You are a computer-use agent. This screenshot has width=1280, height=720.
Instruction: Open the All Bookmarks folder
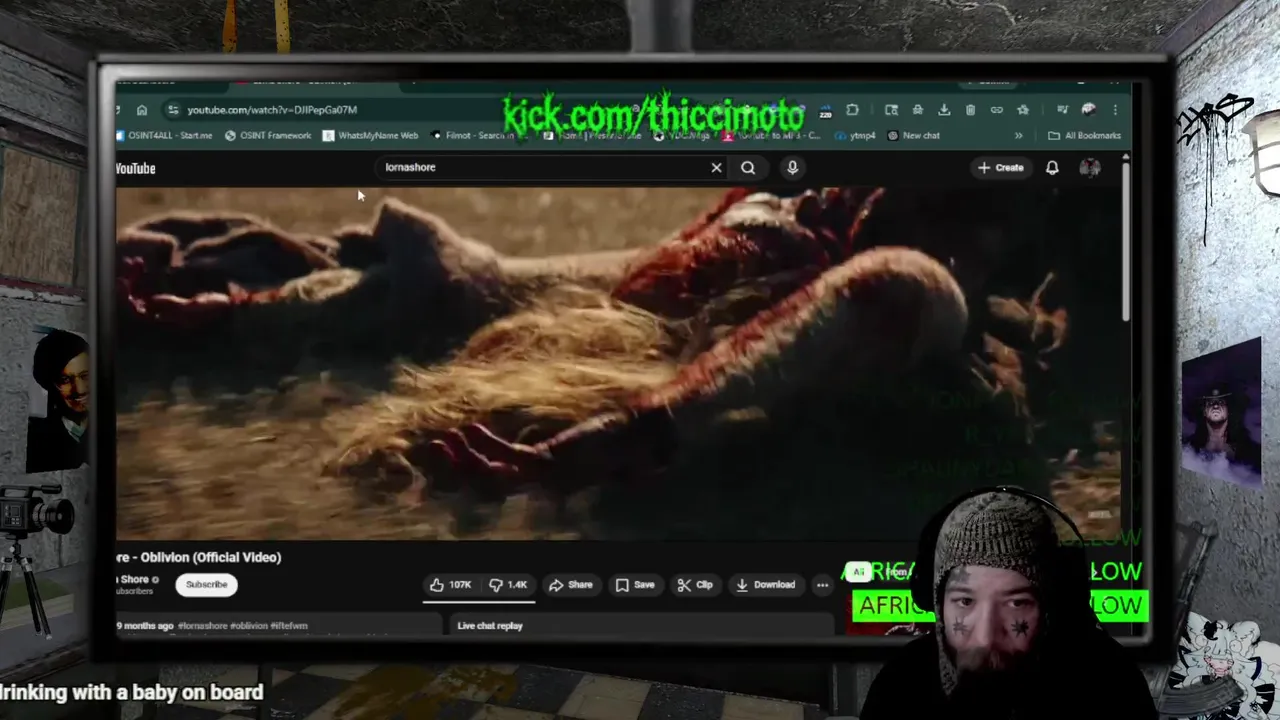pyautogui.click(x=1085, y=135)
